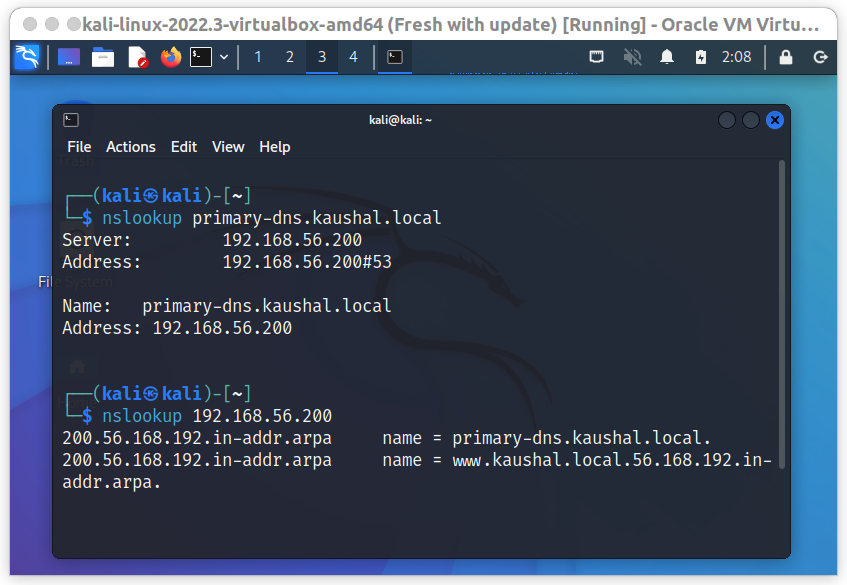Viewport: 847px width, 585px height.
Task: Click the power manager battery icon
Action: point(701,57)
